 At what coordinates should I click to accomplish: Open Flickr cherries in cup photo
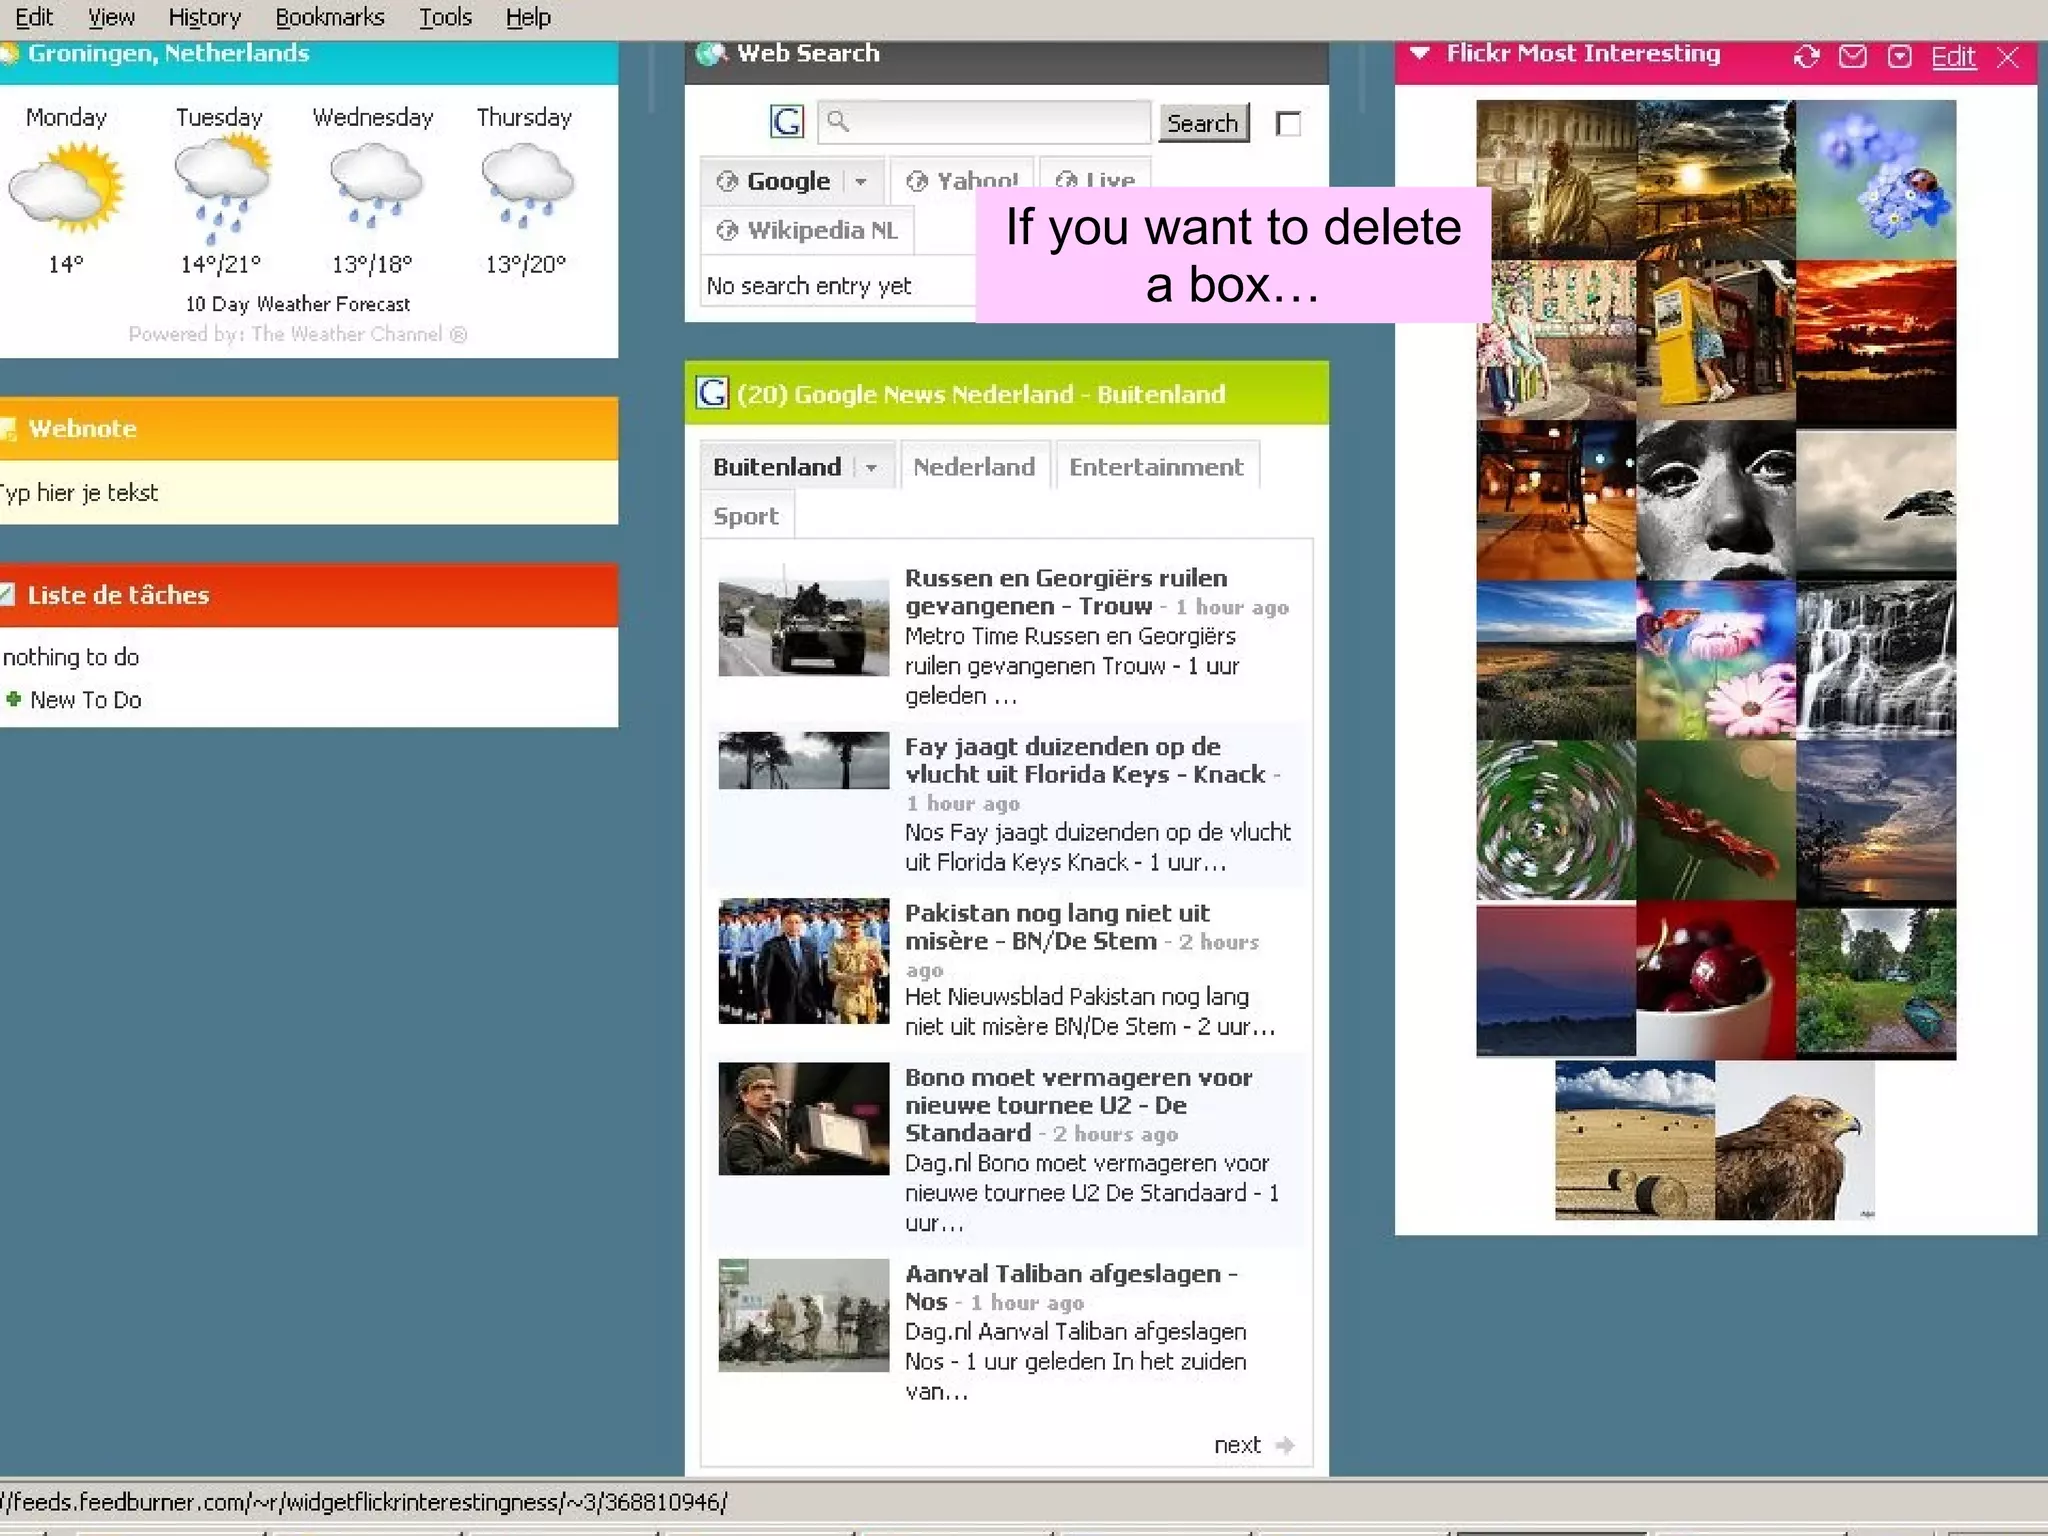pos(1716,980)
